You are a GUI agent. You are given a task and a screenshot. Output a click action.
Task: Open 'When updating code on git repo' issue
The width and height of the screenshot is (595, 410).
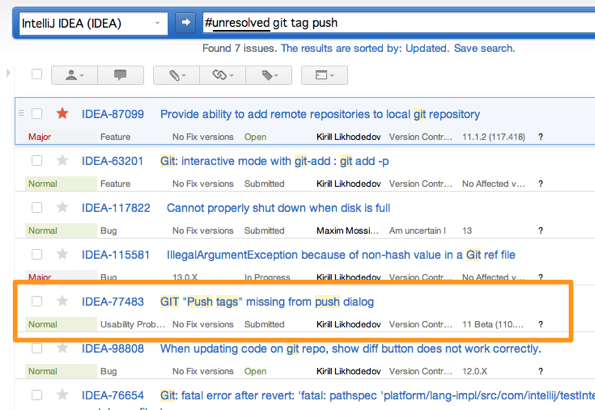pyautogui.click(x=351, y=348)
